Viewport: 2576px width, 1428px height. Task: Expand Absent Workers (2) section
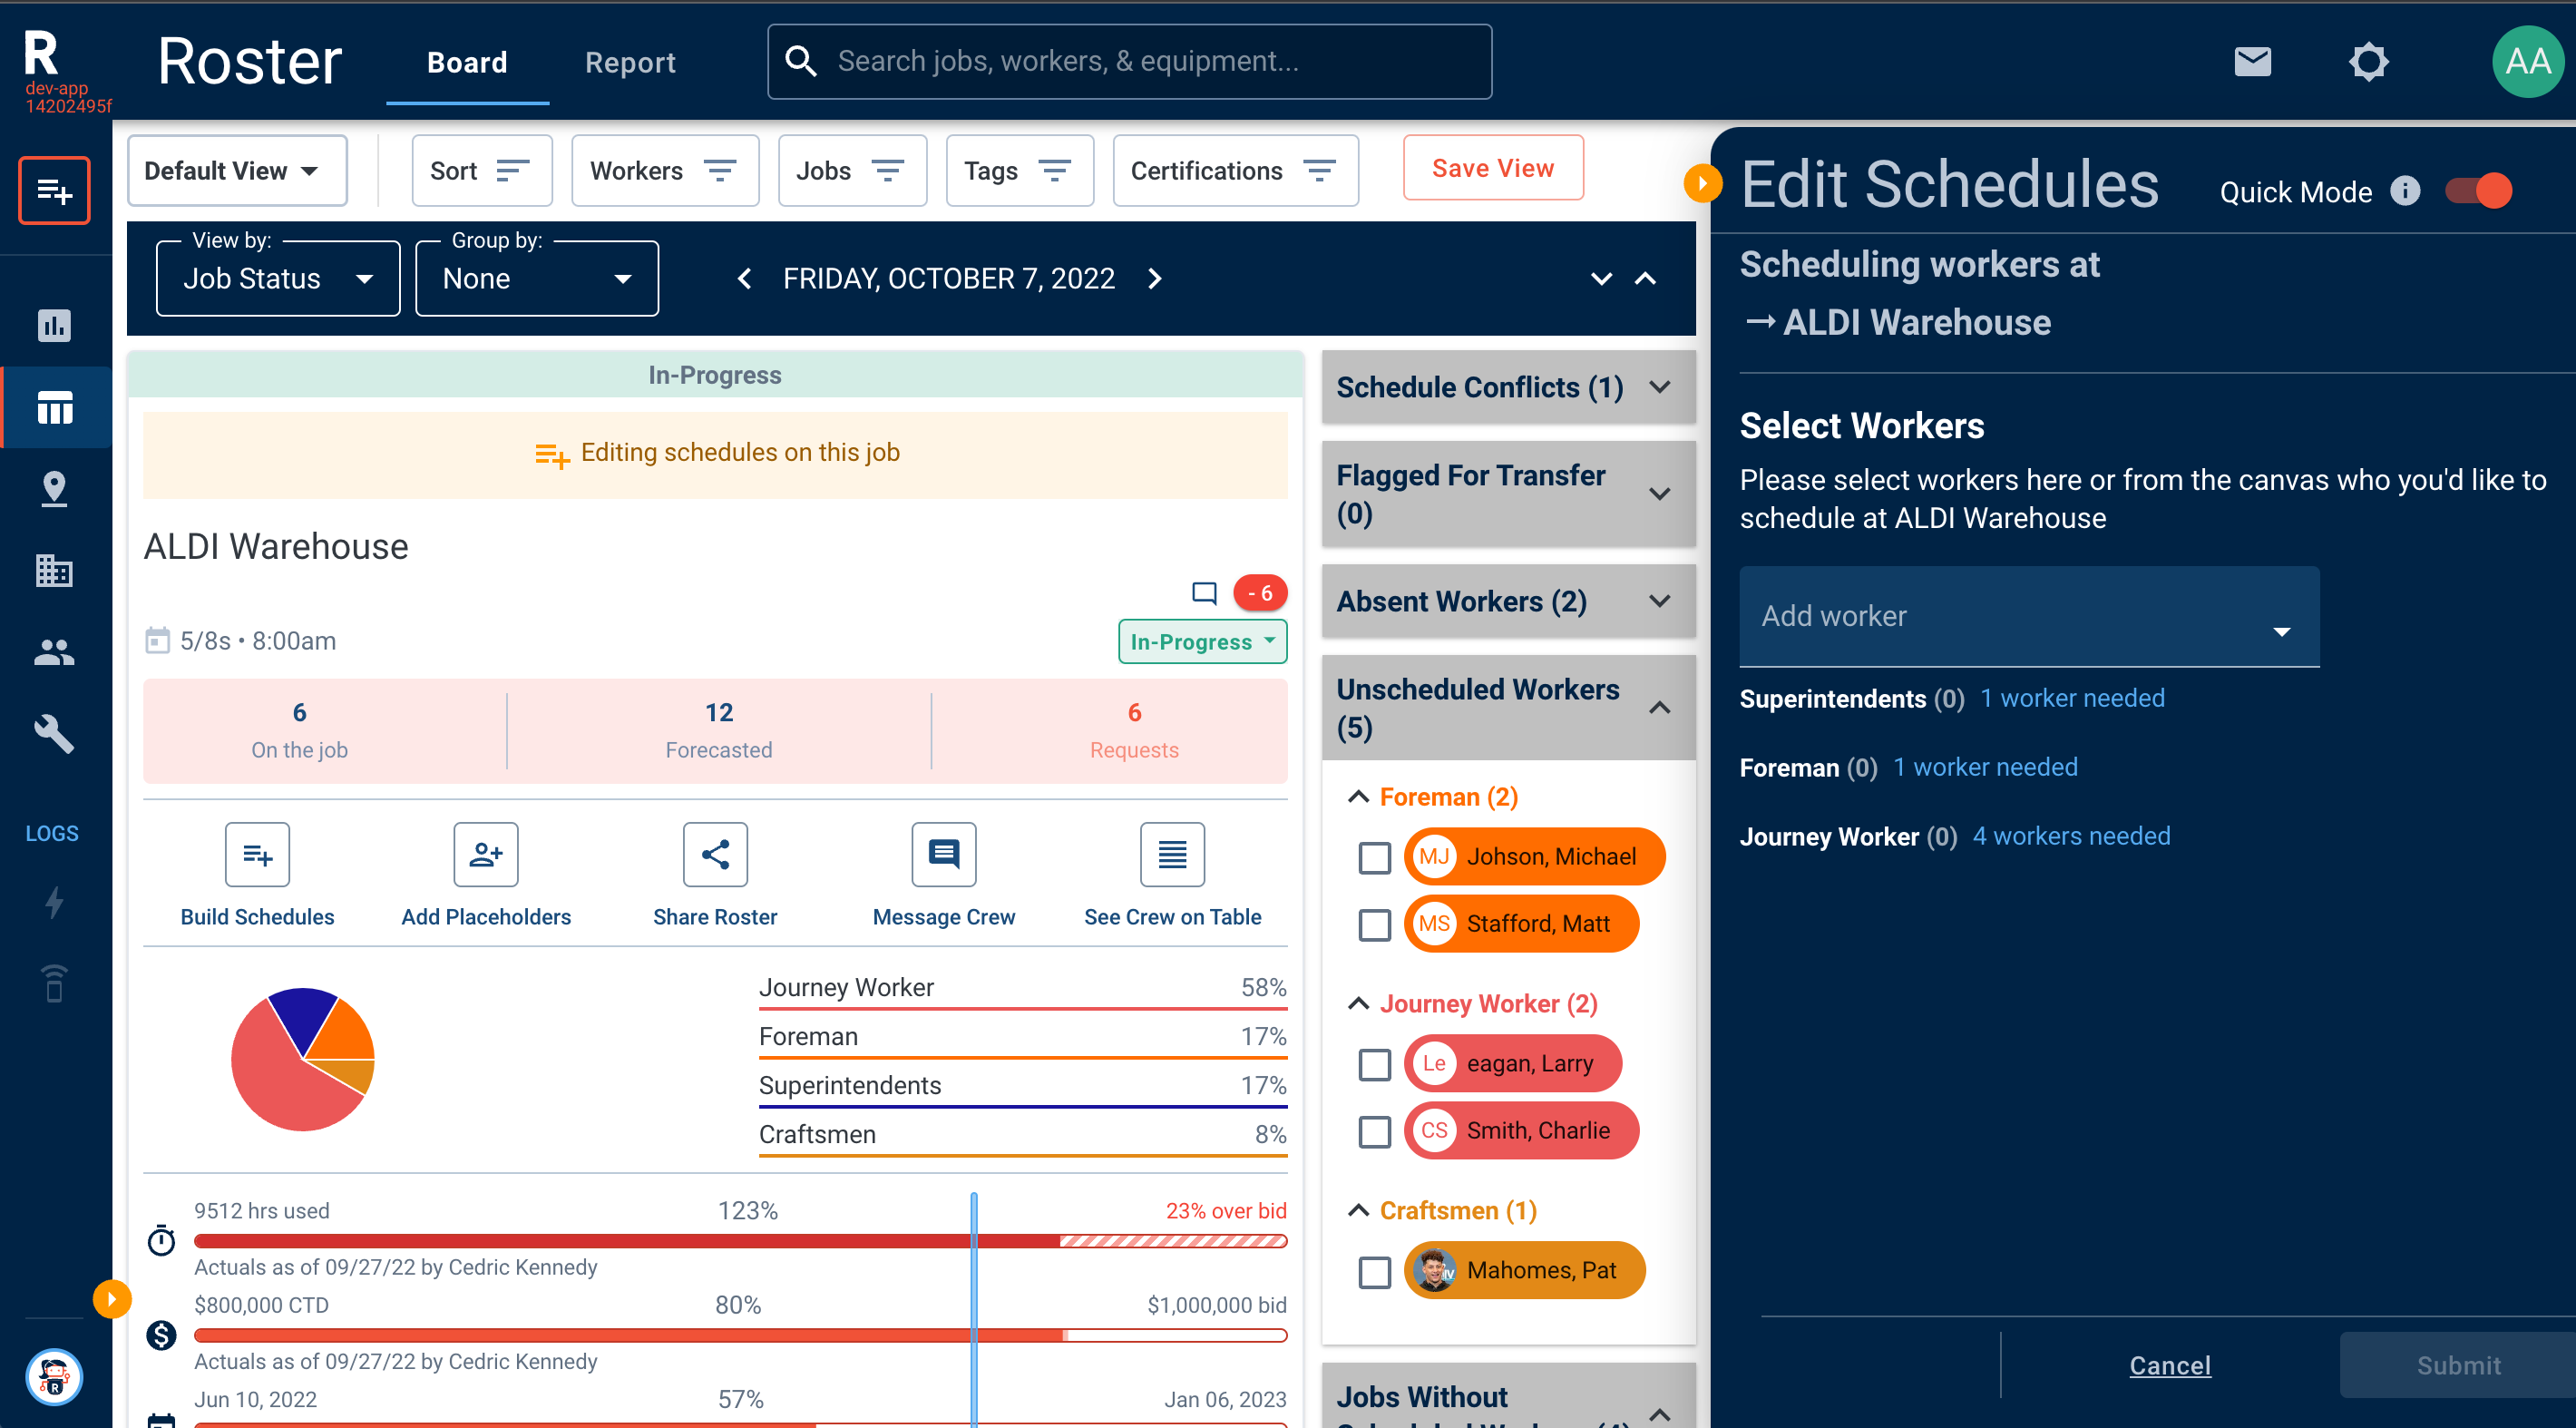(x=1508, y=602)
